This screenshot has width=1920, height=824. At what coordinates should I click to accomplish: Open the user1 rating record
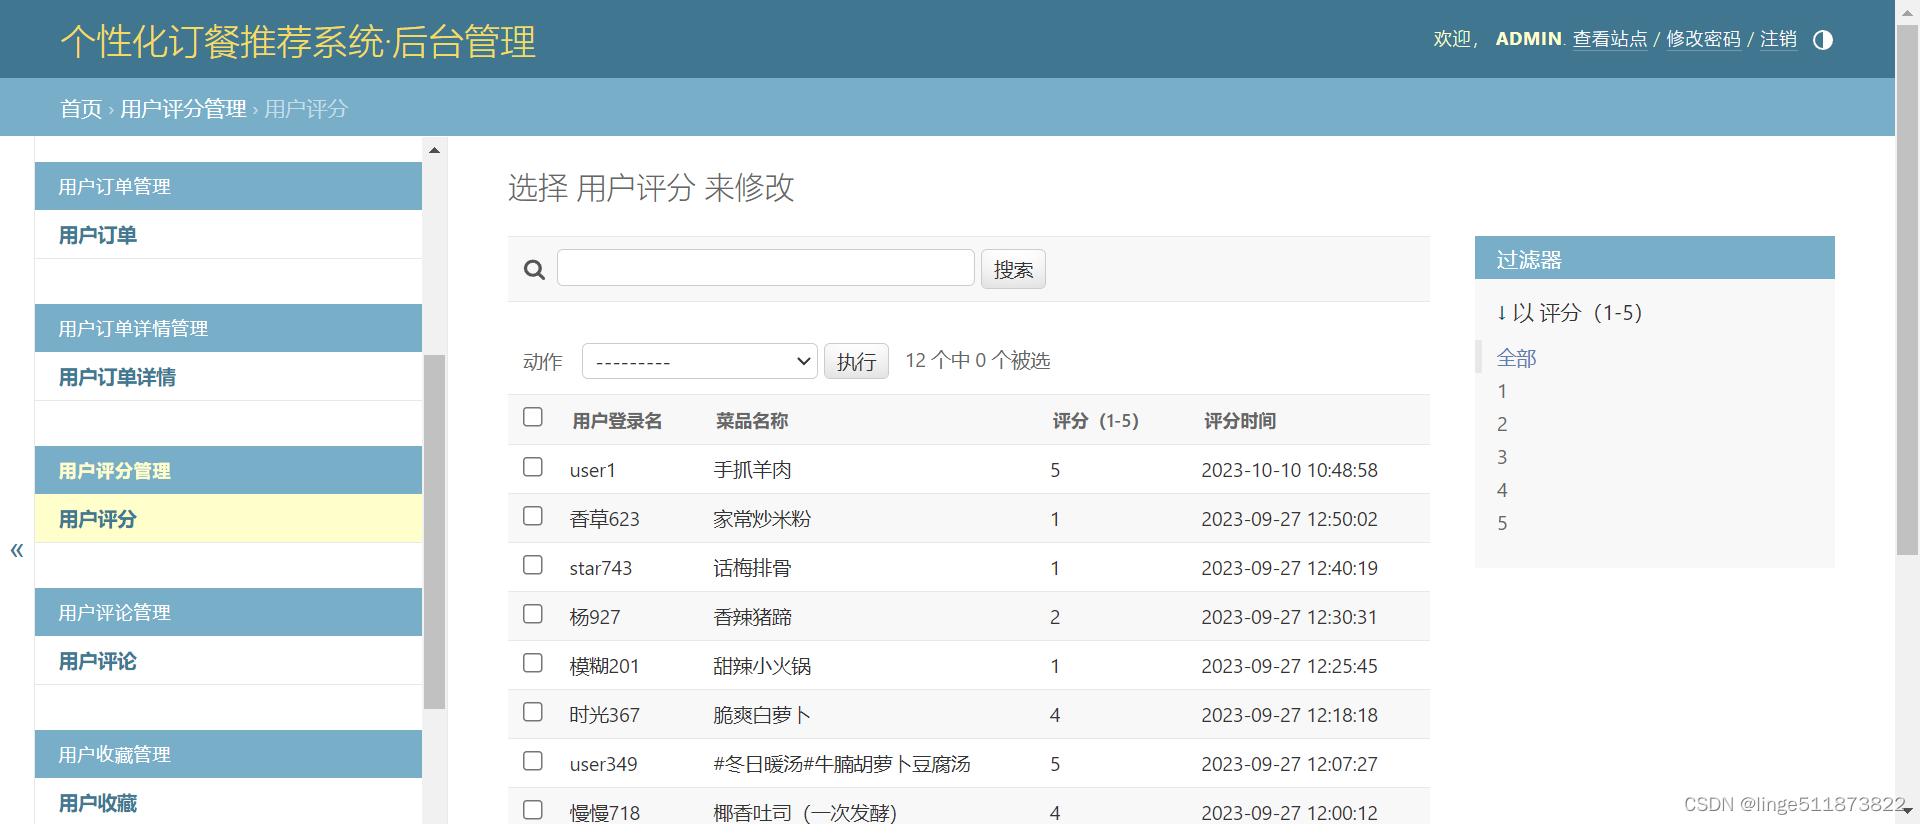[592, 470]
